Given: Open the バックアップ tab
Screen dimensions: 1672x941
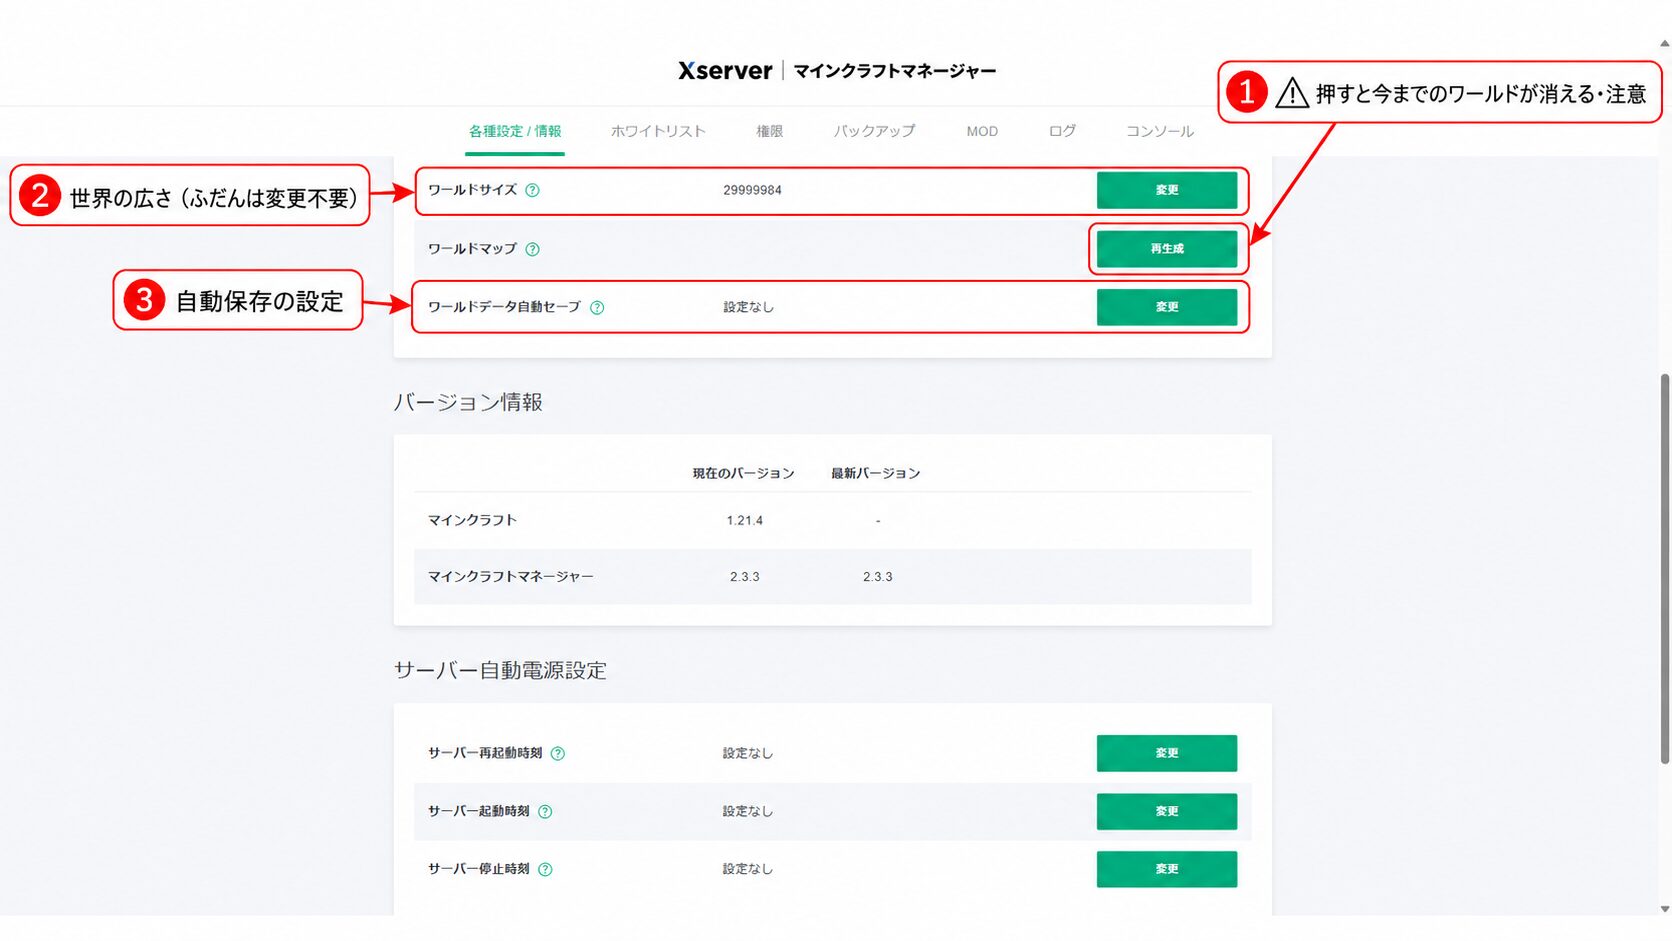Looking at the screenshot, I should 874,131.
